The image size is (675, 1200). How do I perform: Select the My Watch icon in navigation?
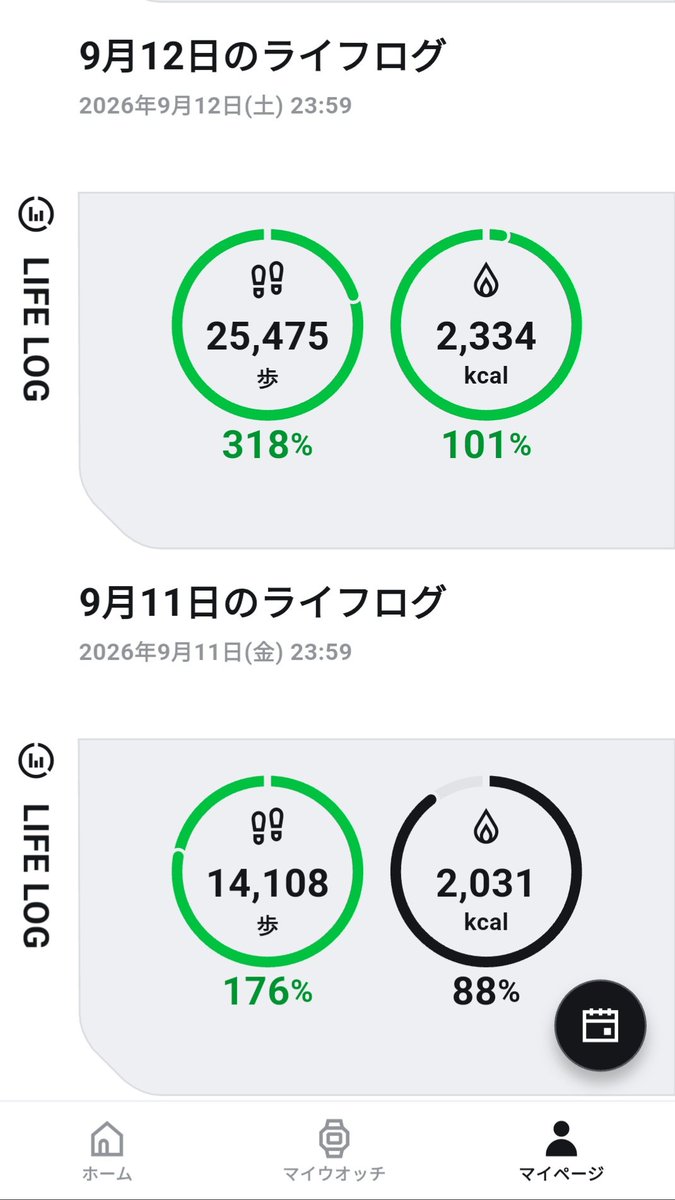(x=332, y=1139)
